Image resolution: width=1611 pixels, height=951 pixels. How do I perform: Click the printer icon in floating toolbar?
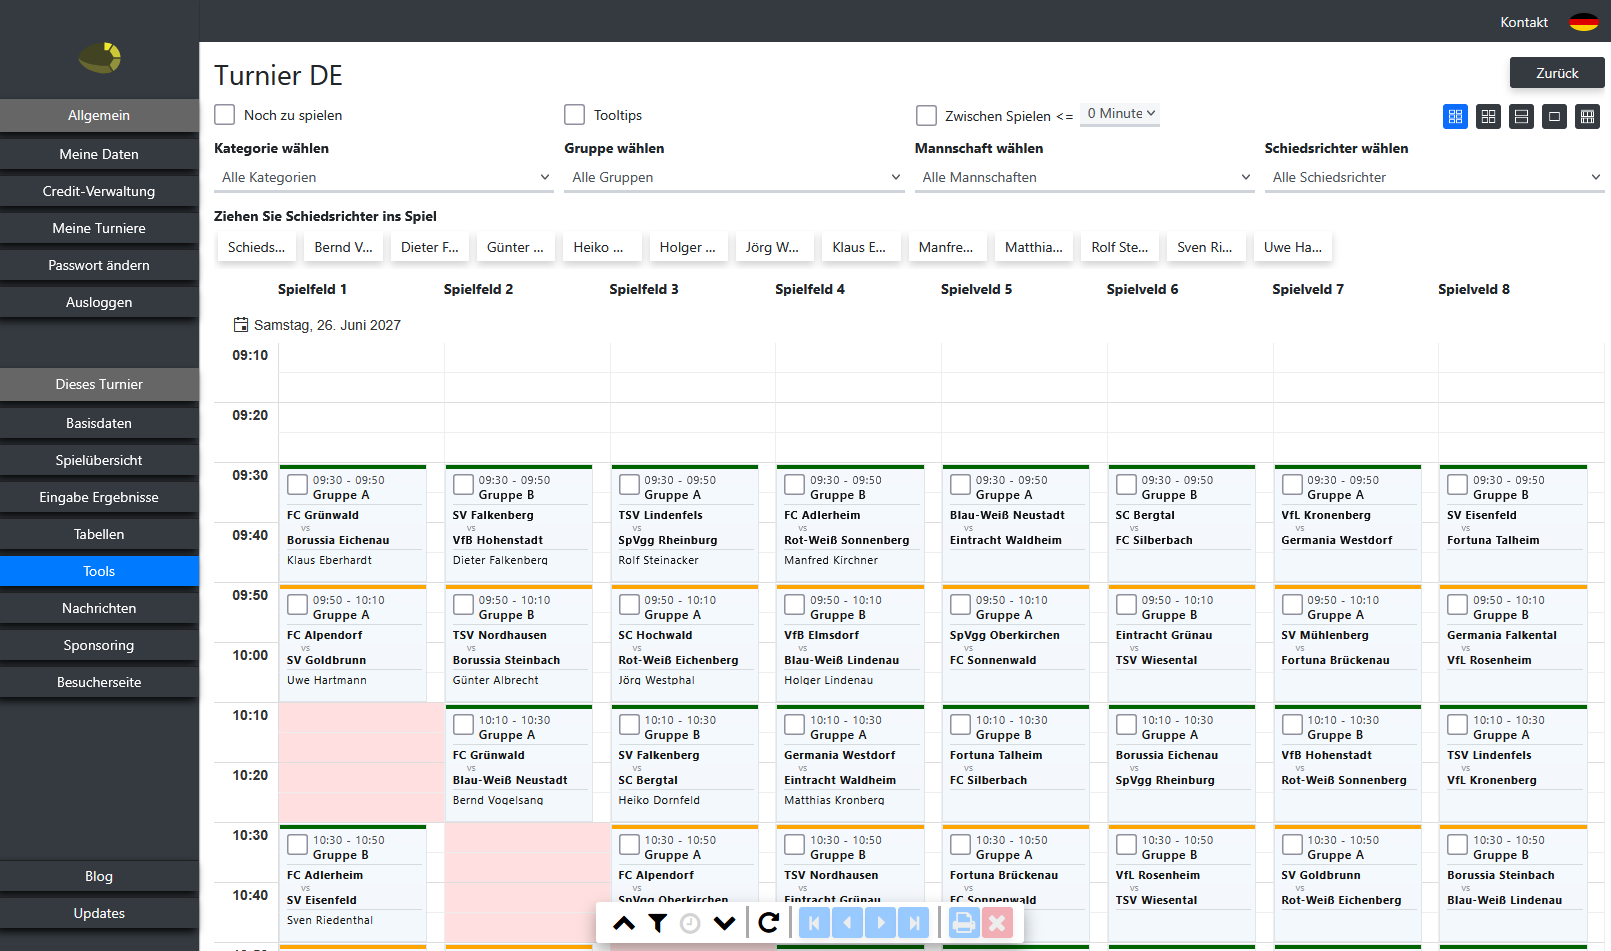(x=963, y=923)
